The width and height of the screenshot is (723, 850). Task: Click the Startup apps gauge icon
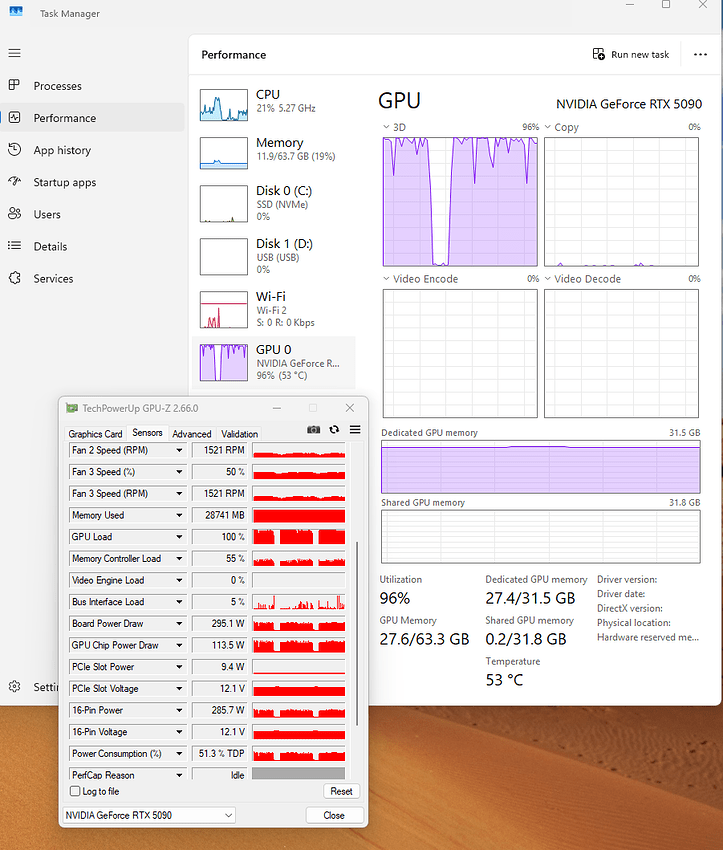click(15, 182)
